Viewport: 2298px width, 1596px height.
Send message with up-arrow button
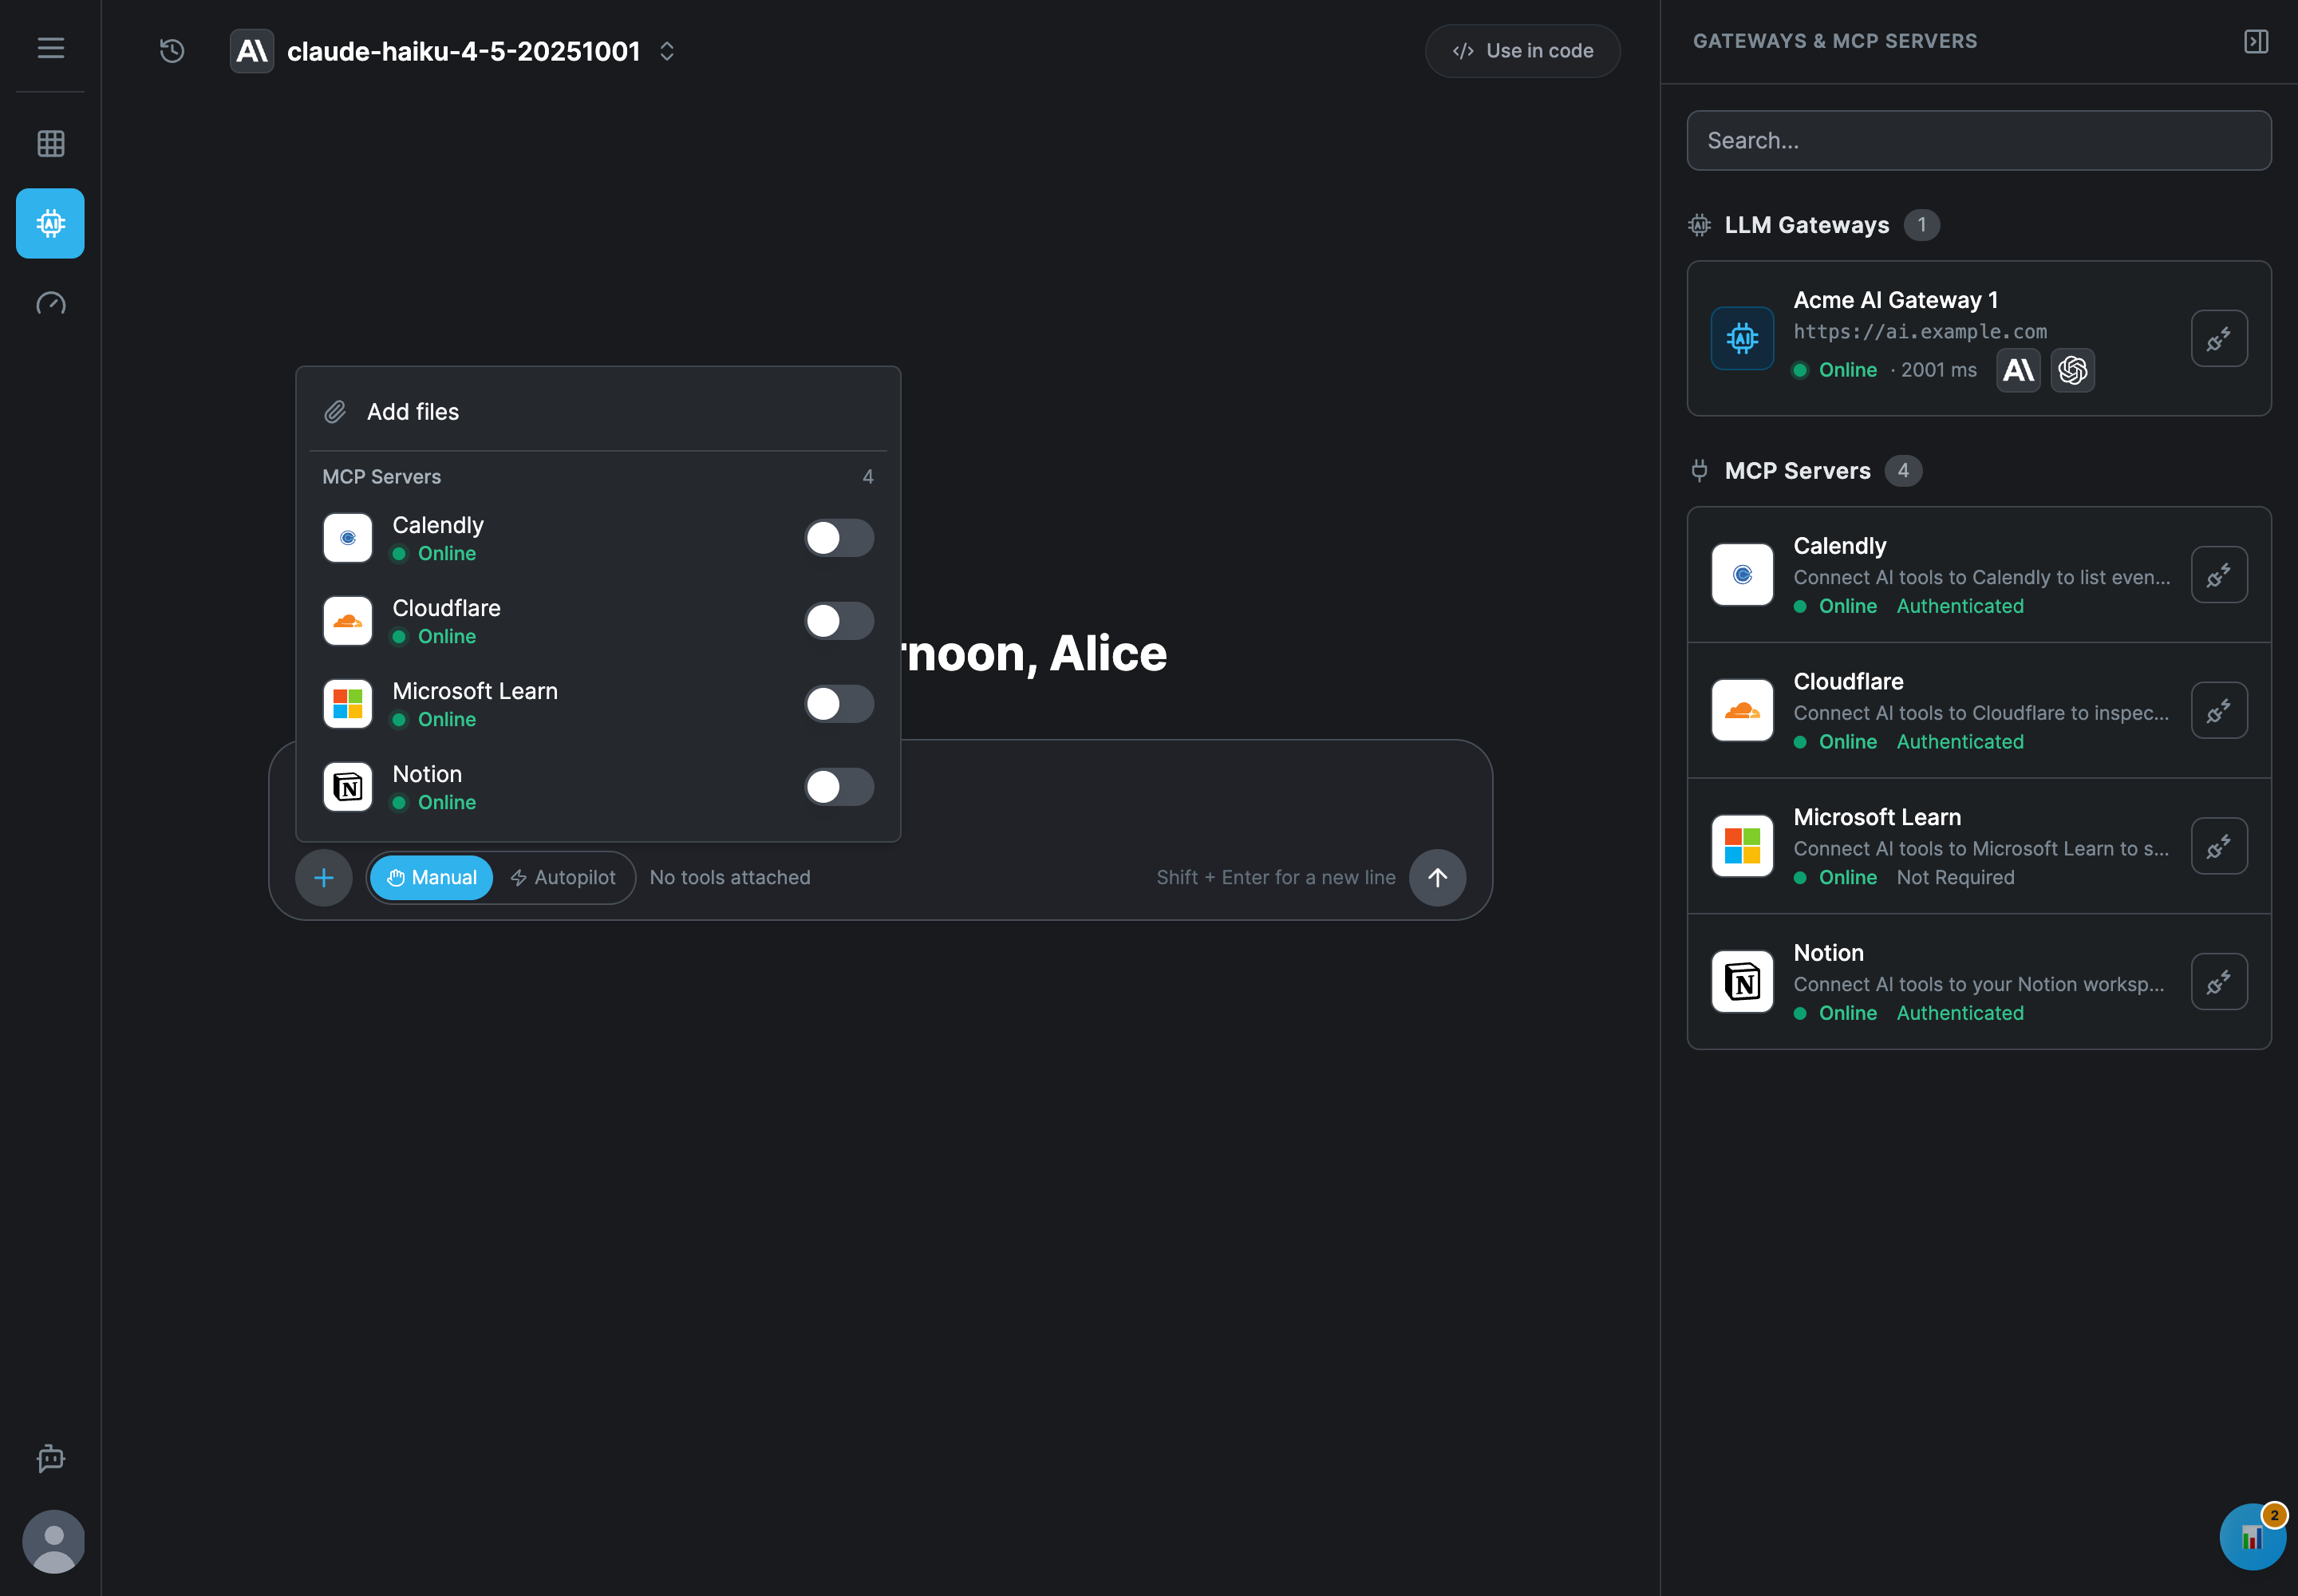pos(1437,878)
